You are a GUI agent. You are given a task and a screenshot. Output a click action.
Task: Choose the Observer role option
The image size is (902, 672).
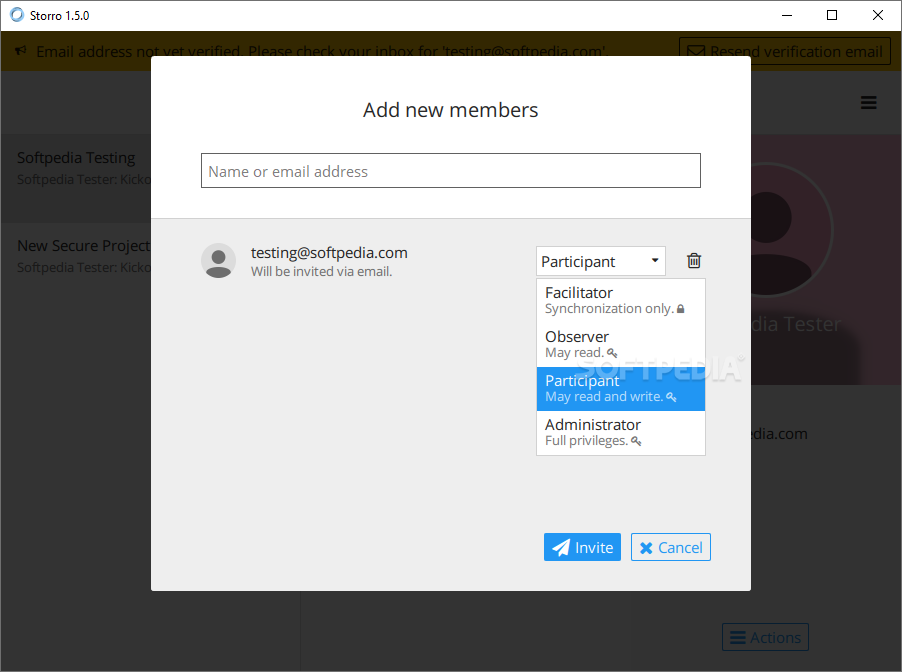point(621,345)
